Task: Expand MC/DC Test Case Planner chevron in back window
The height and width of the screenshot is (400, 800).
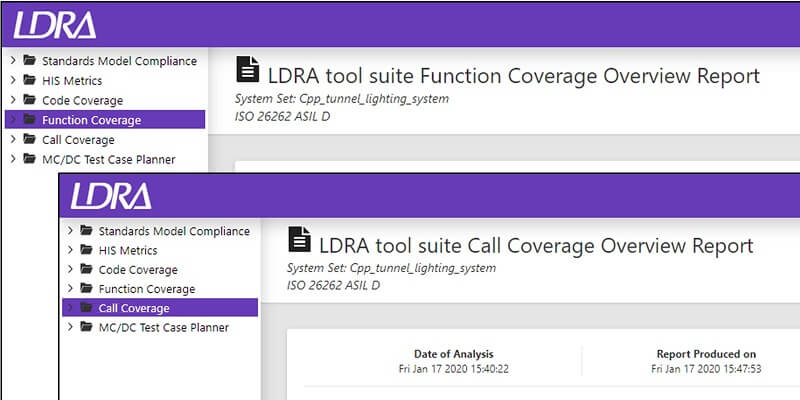Action: [x=13, y=159]
